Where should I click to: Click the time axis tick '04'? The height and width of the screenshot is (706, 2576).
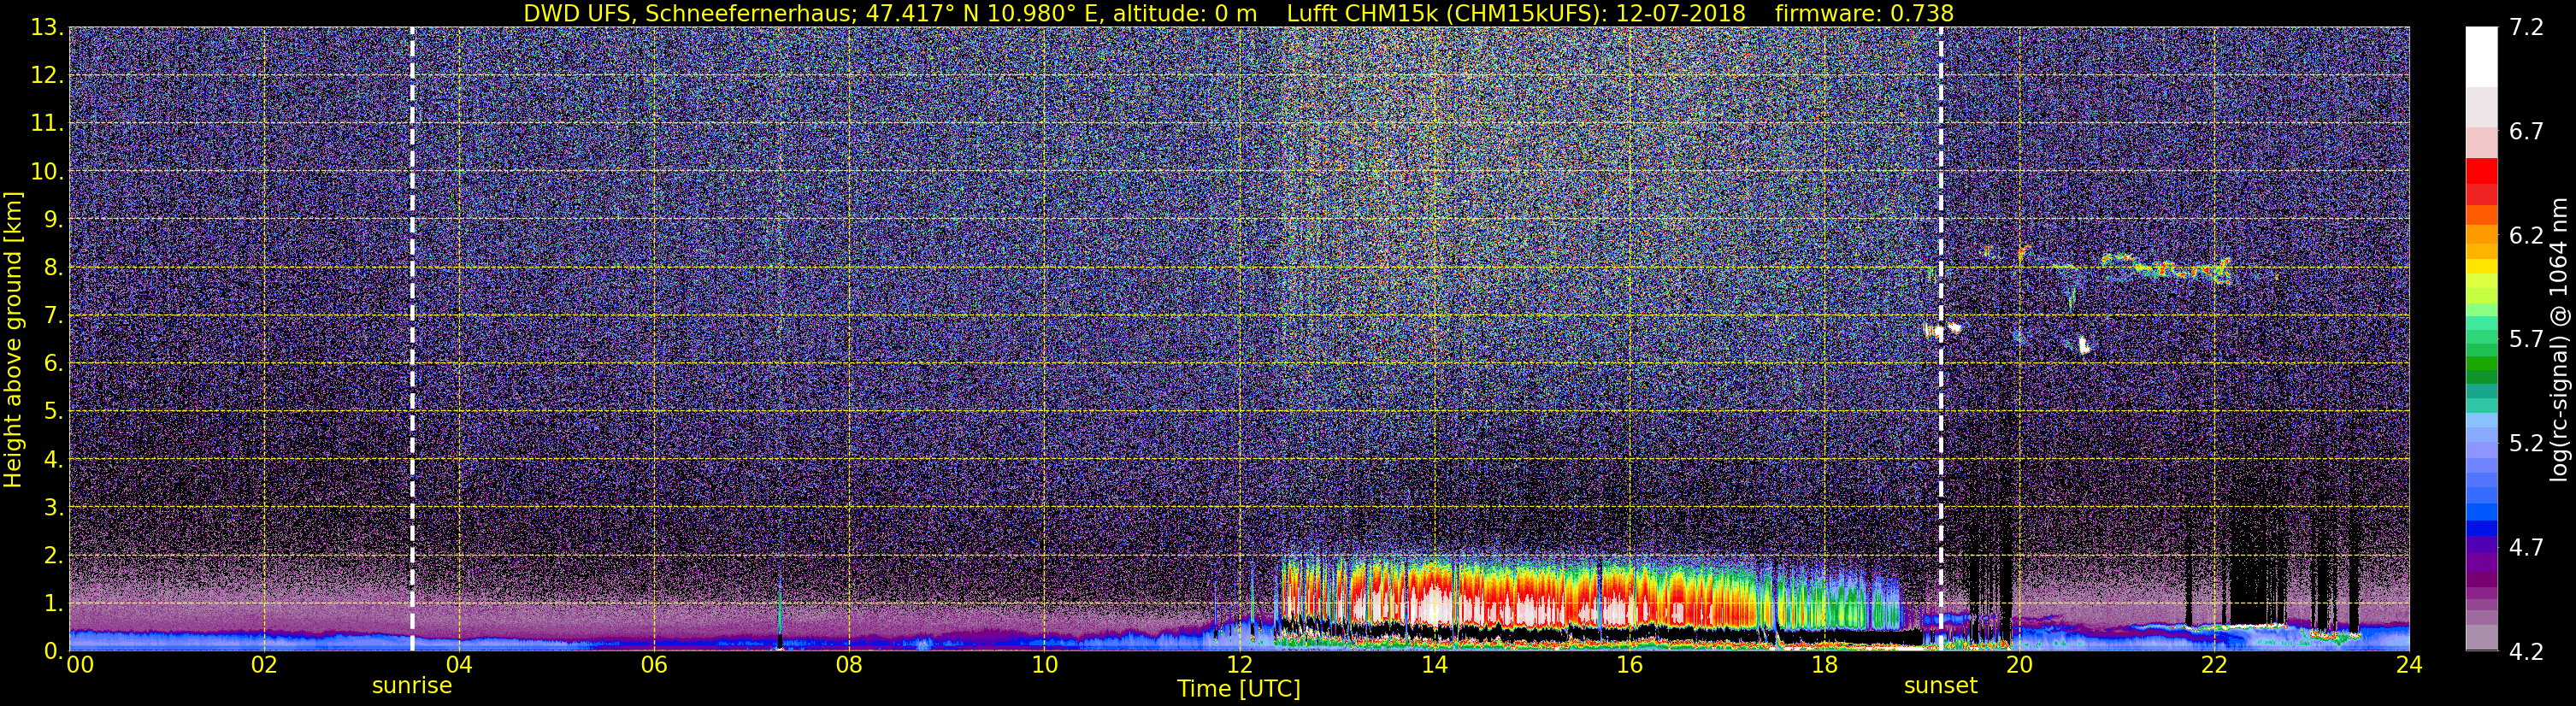[x=459, y=665]
